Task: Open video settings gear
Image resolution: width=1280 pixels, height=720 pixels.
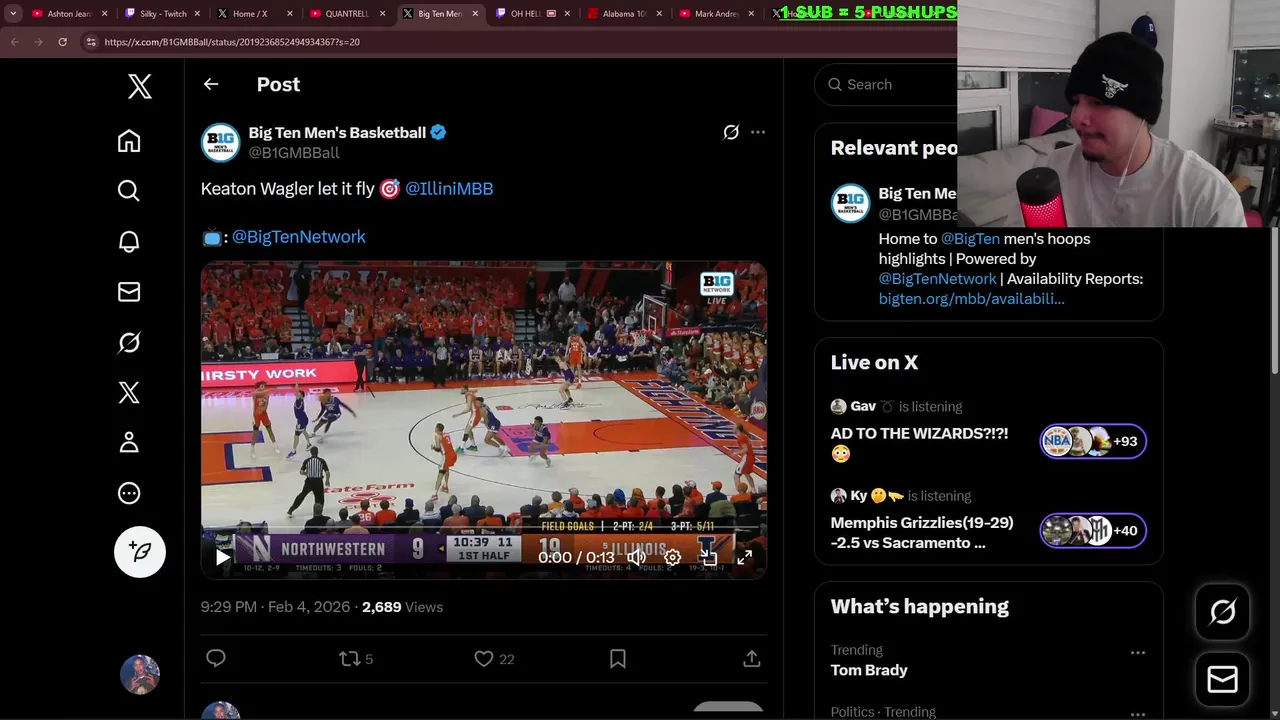Action: pos(673,557)
